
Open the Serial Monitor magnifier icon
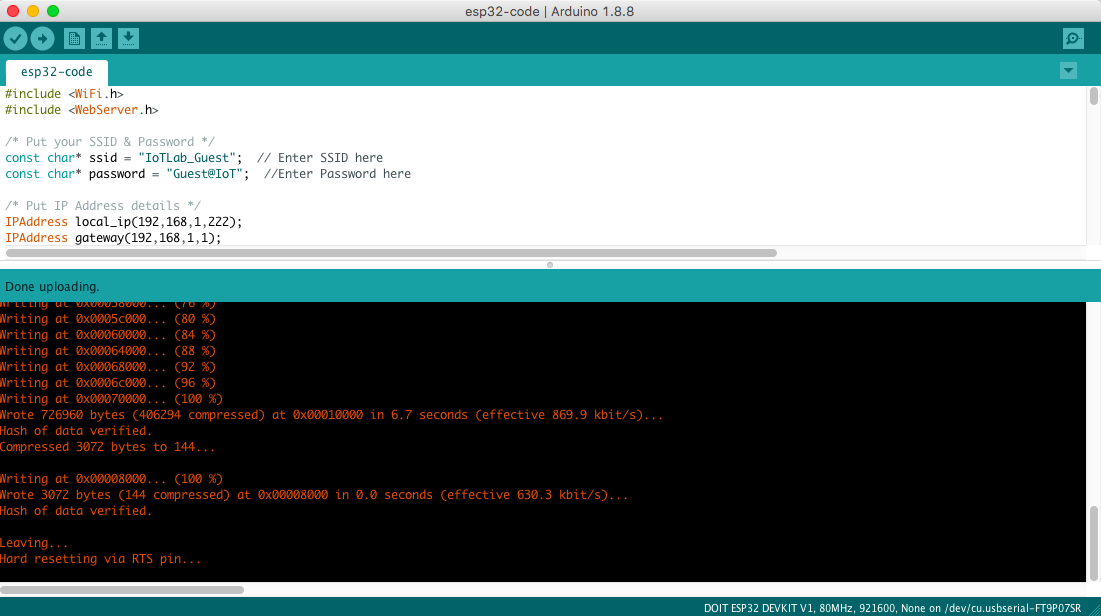pyautogui.click(x=1073, y=38)
